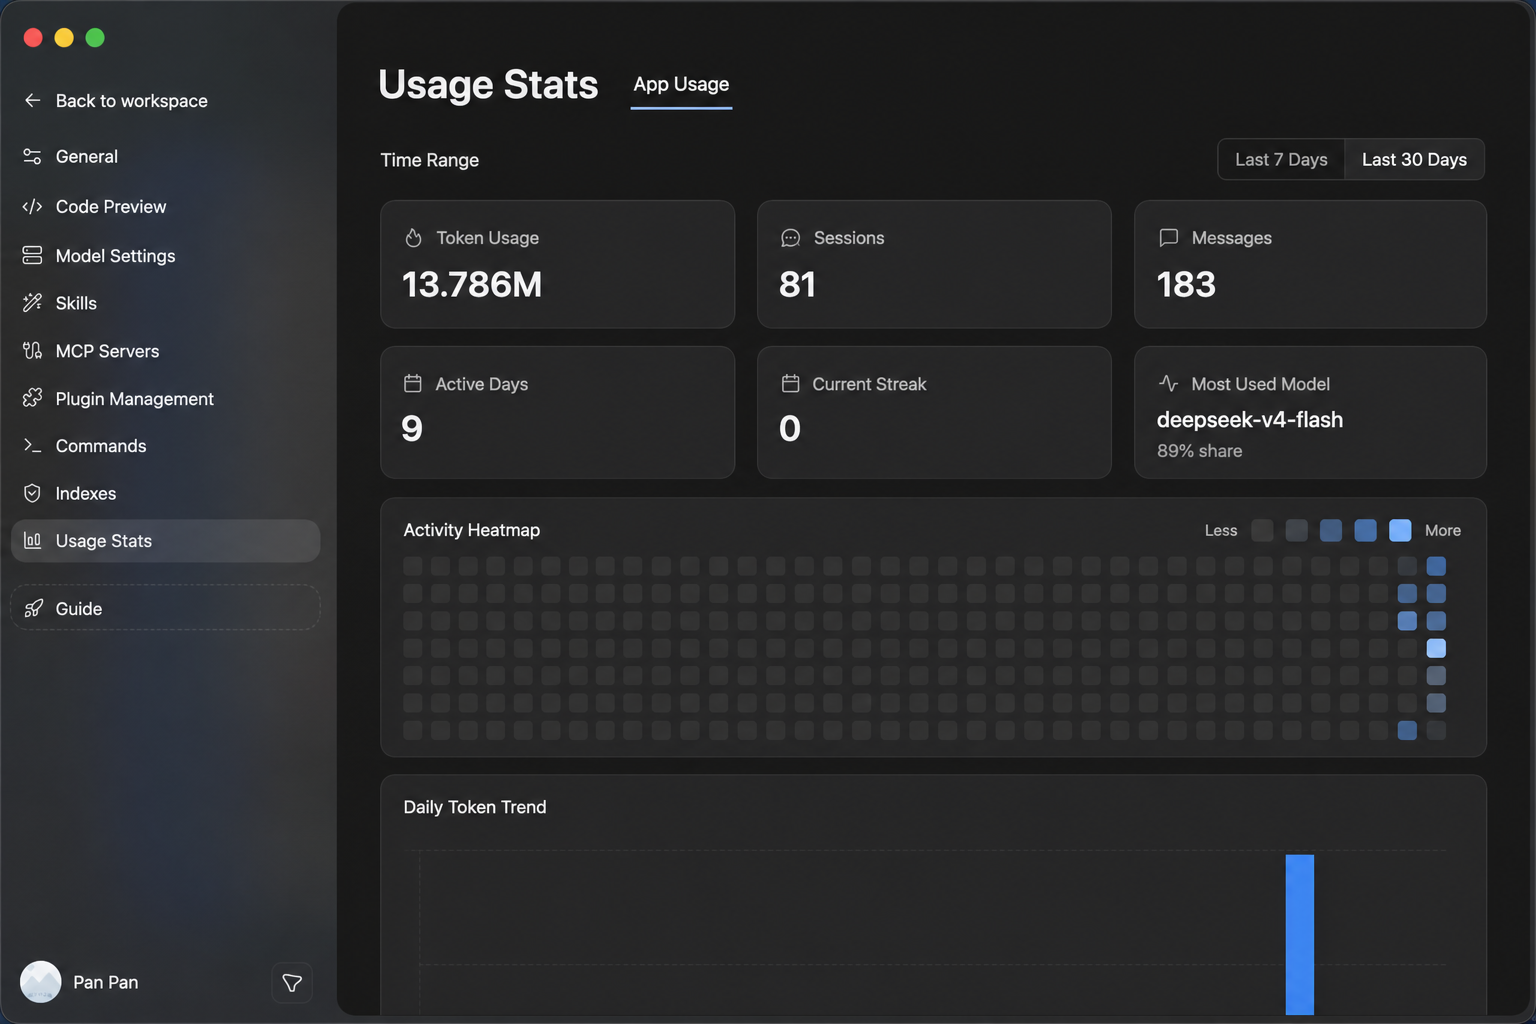Click the brightest More legend swatch

pyautogui.click(x=1400, y=530)
